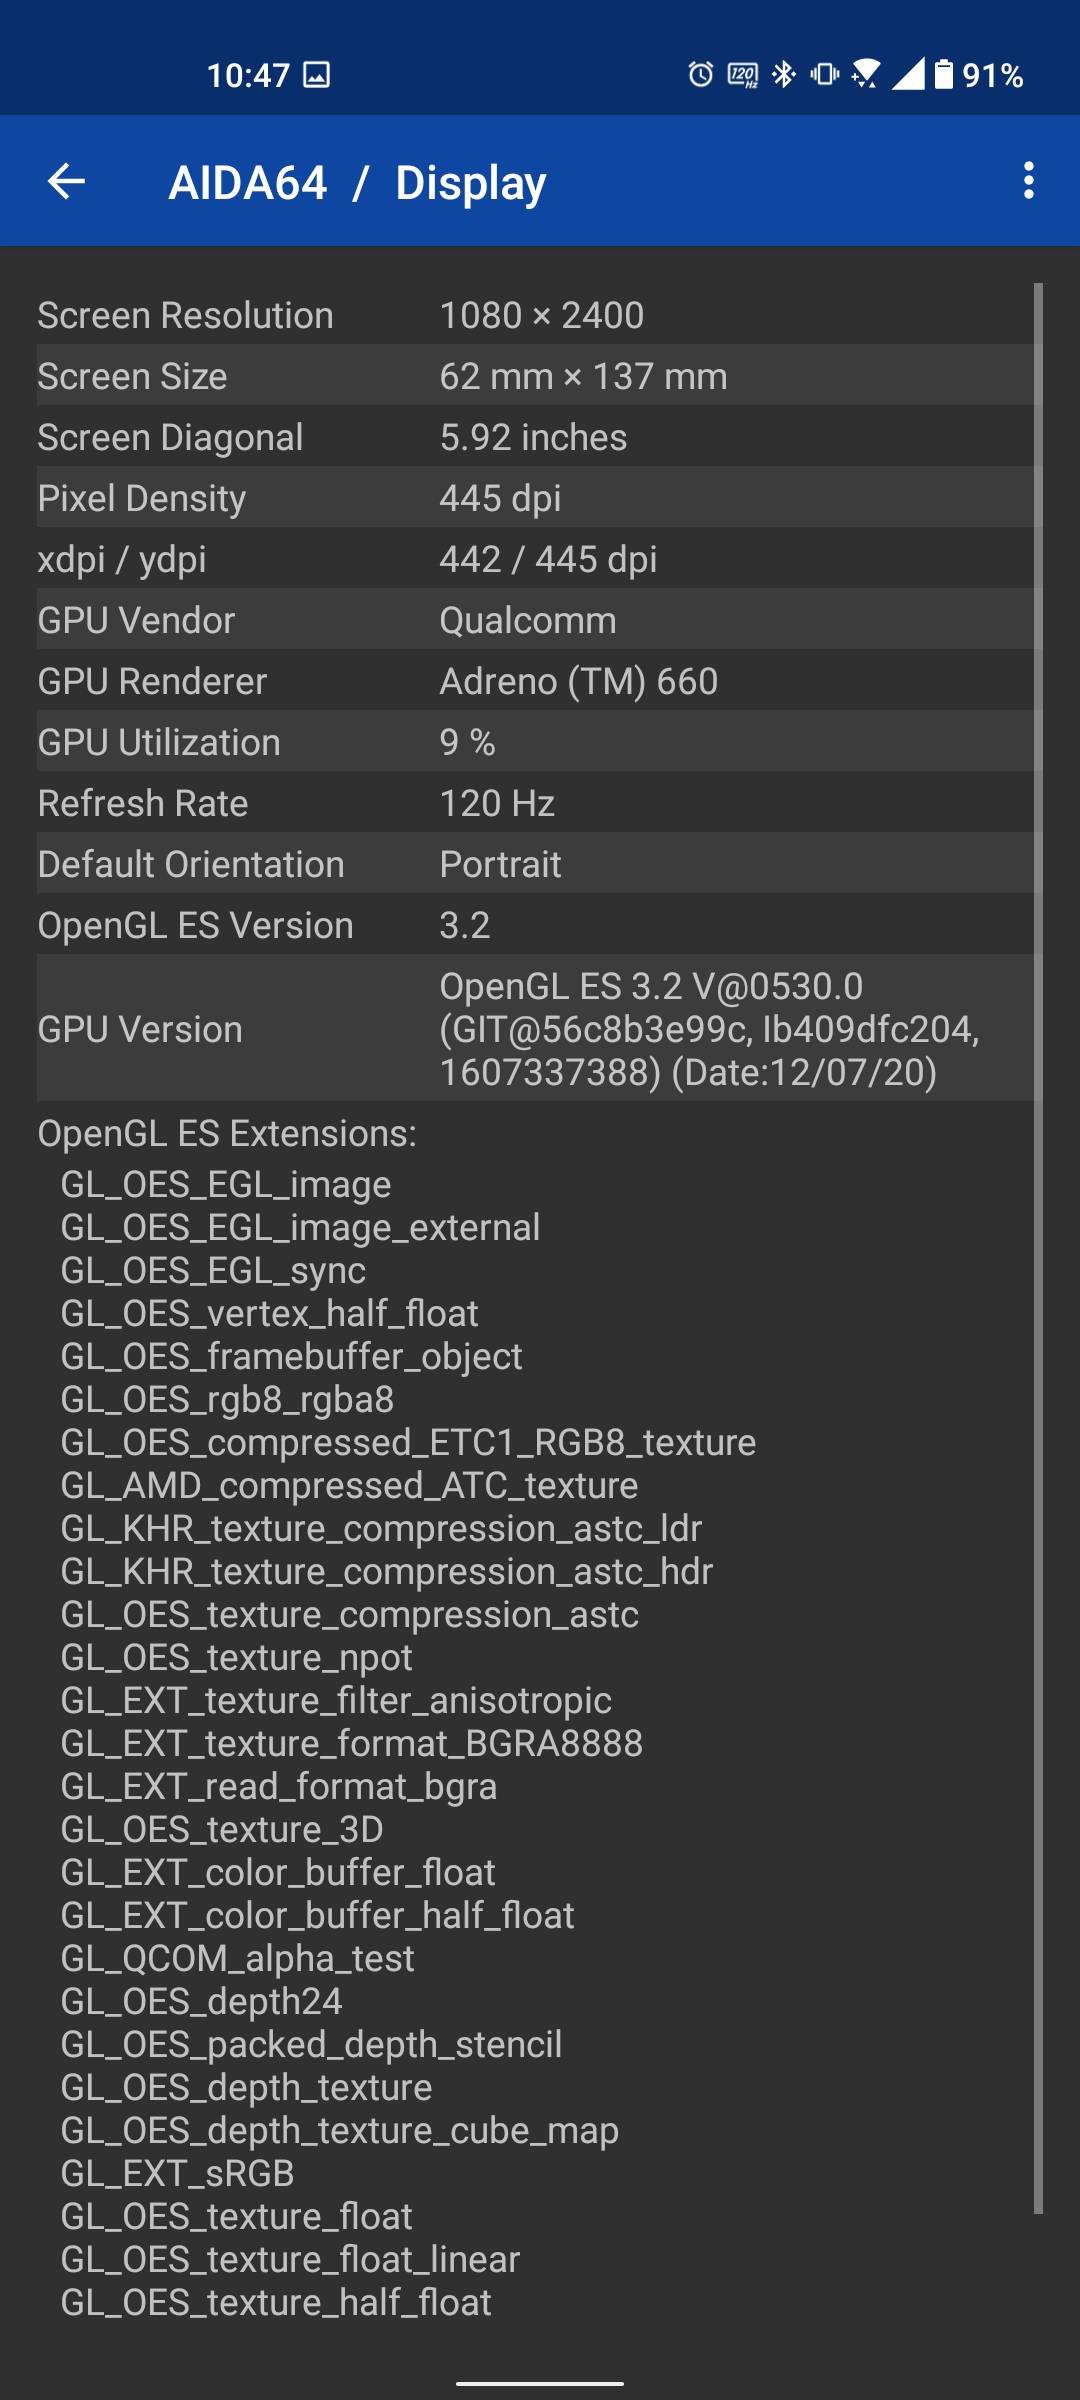Tap the Refresh Rate 120 Hz row
The width and height of the screenshot is (1080, 2400).
[538, 804]
